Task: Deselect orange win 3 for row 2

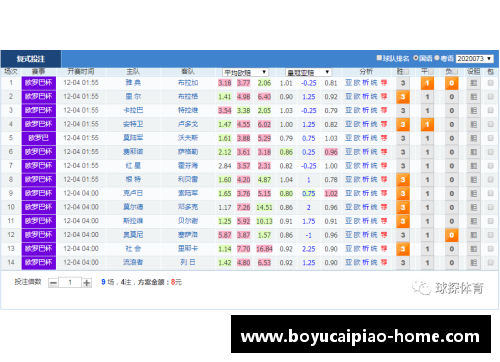Action: pyautogui.click(x=403, y=97)
